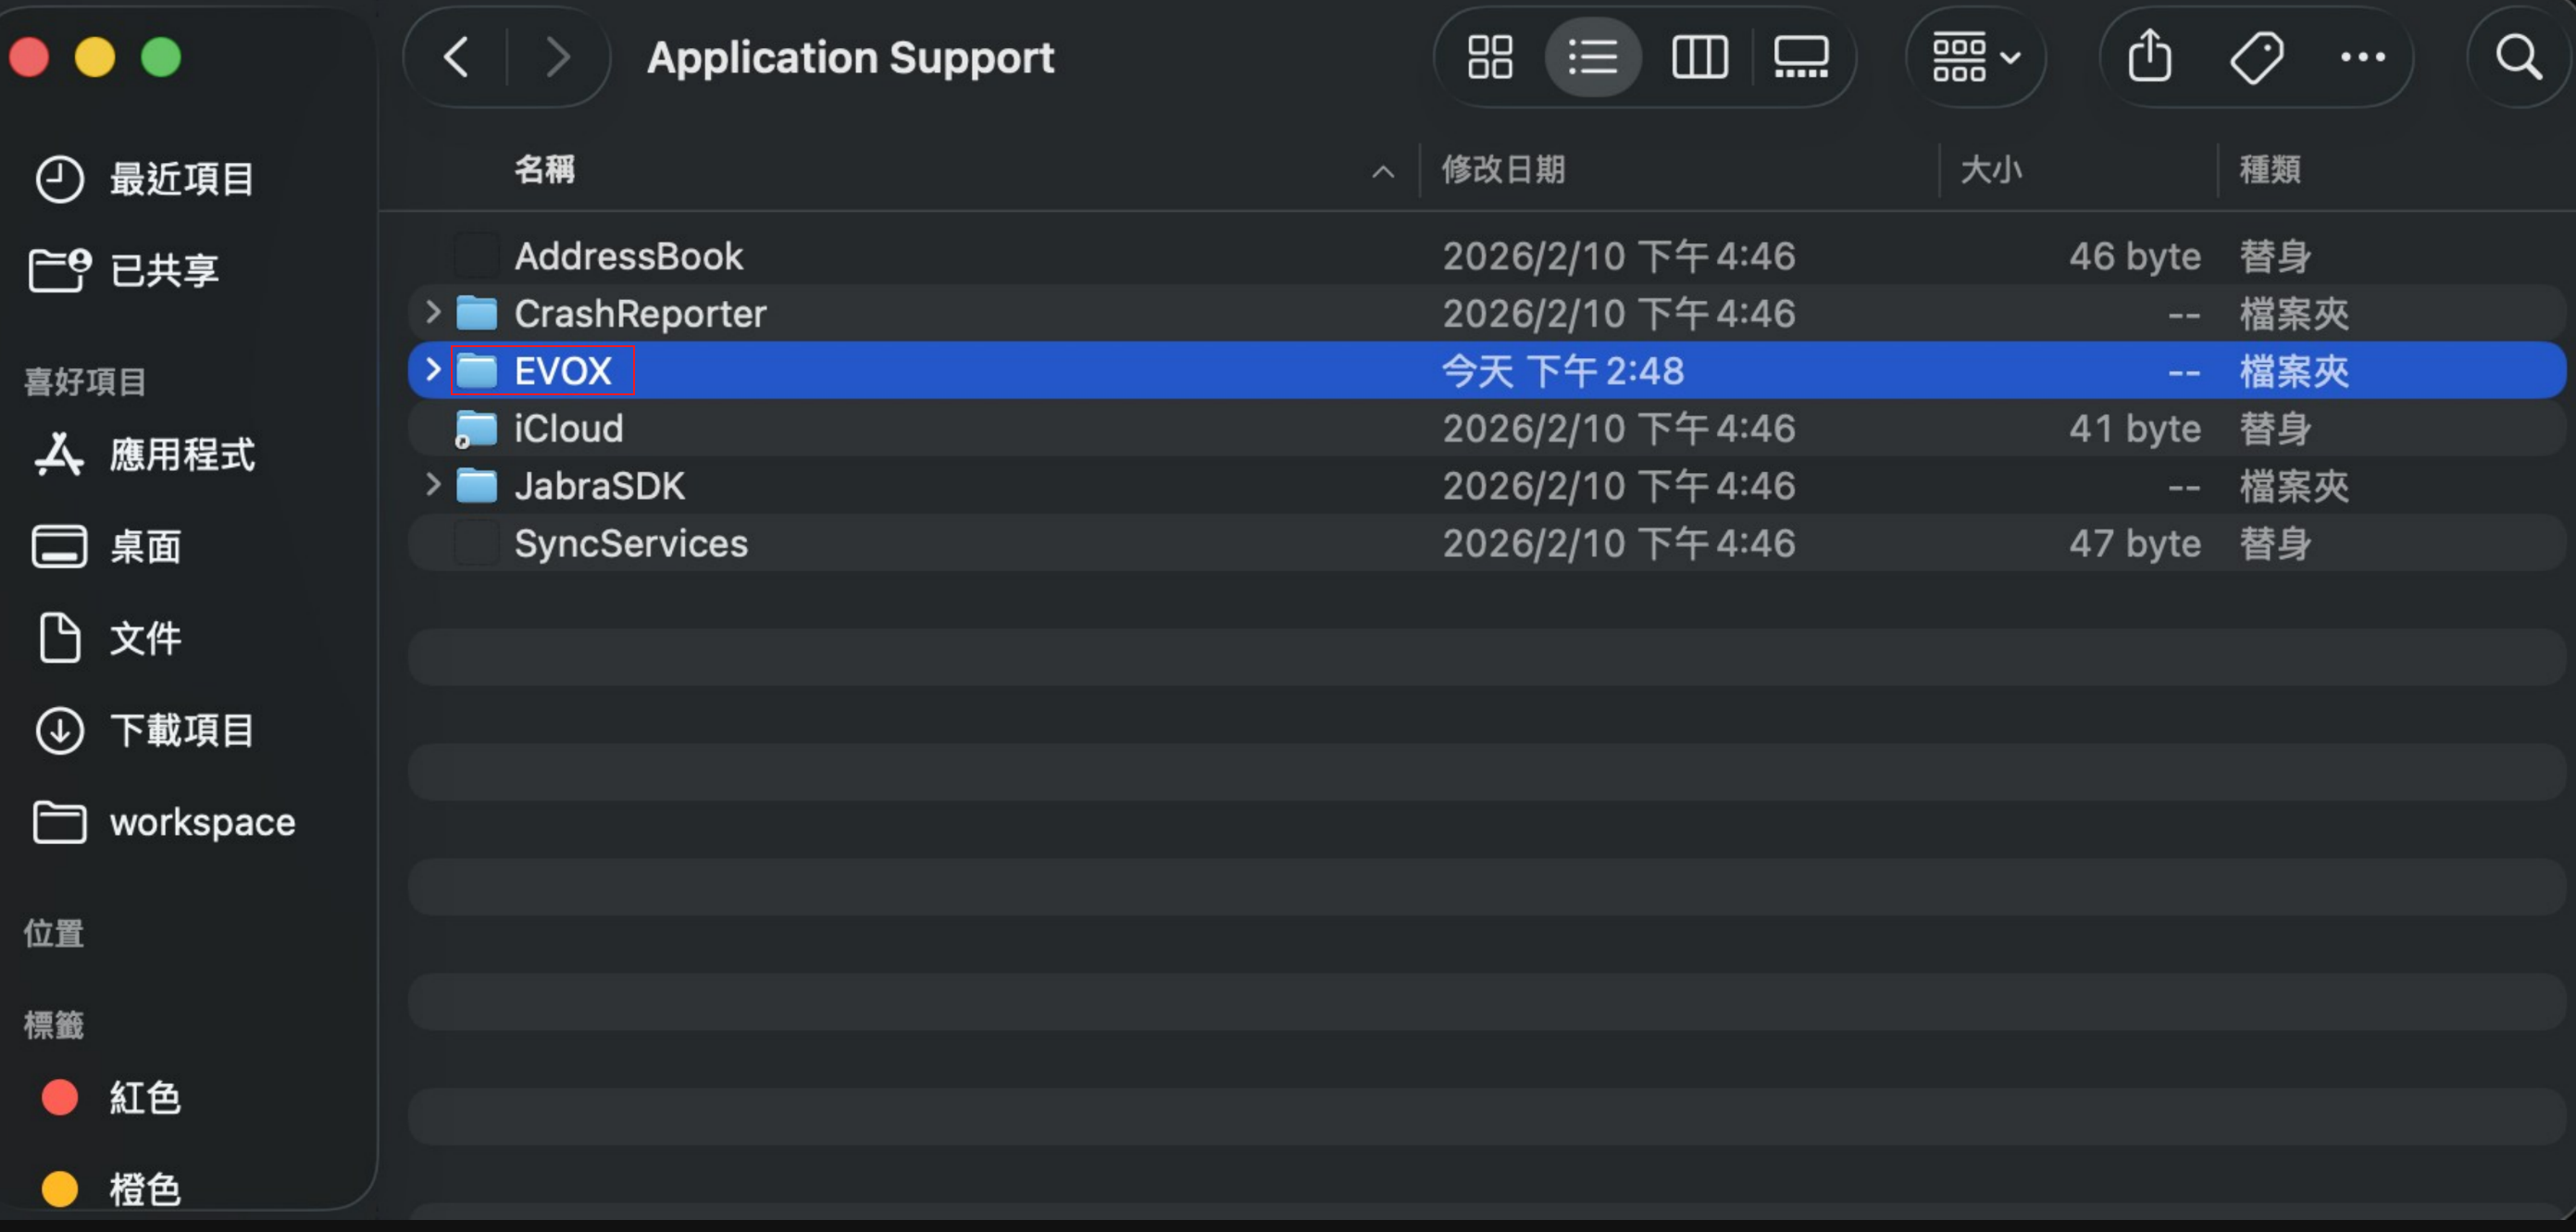Screen dimensions: 2576x1232
Task: Open 下載項目 in the sidebar
Action: 181,730
